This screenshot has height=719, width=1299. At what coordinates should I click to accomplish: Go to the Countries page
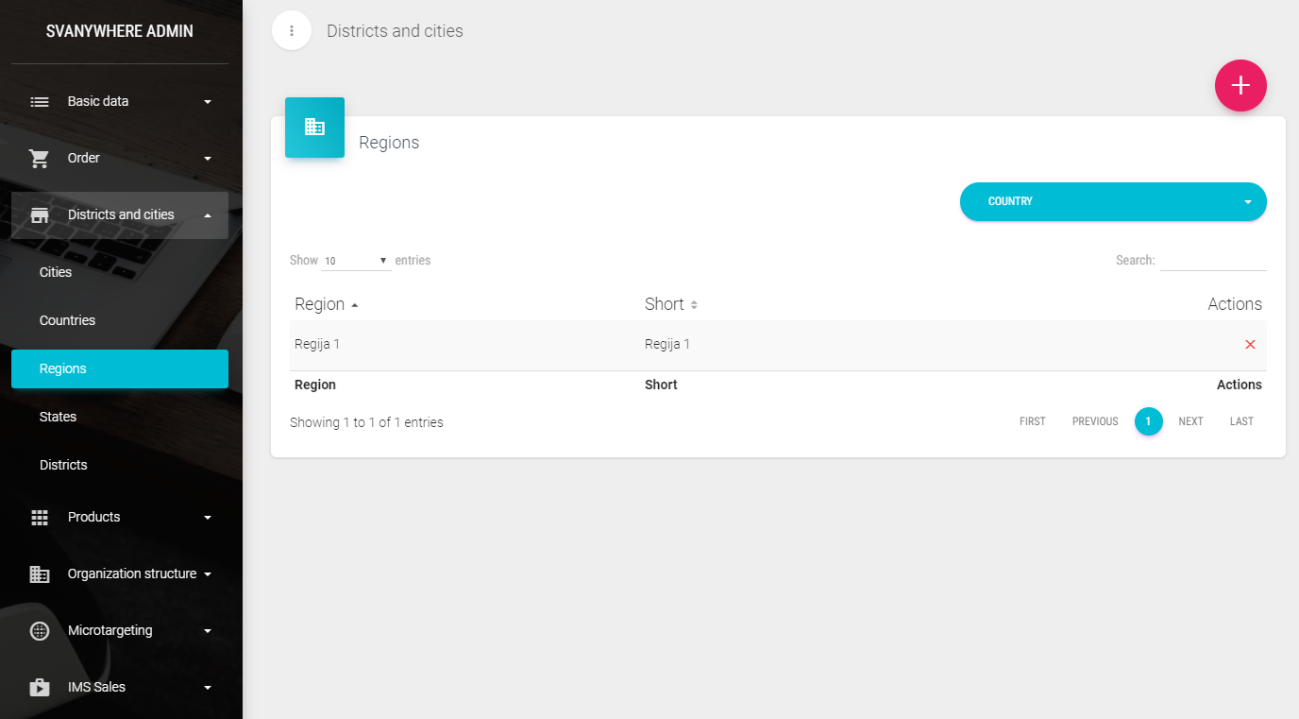pyautogui.click(x=67, y=321)
